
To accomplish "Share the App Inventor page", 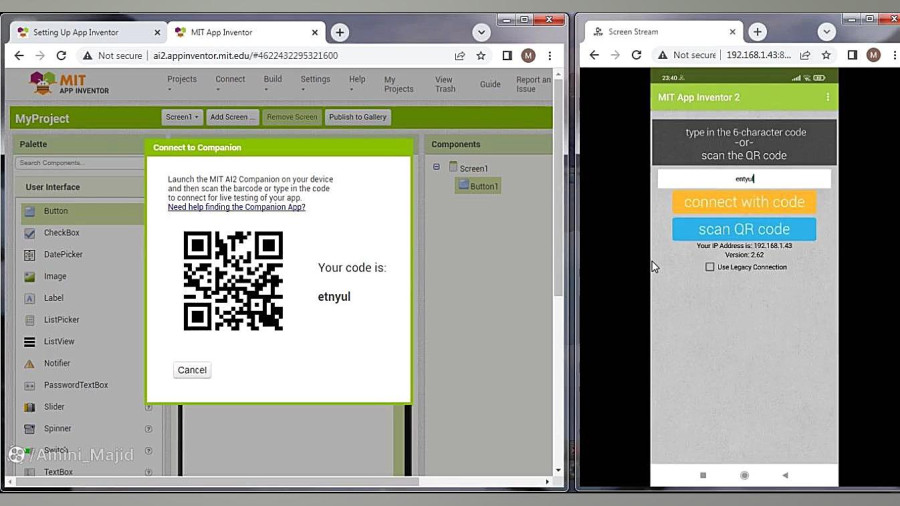I will tap(460, 56).
